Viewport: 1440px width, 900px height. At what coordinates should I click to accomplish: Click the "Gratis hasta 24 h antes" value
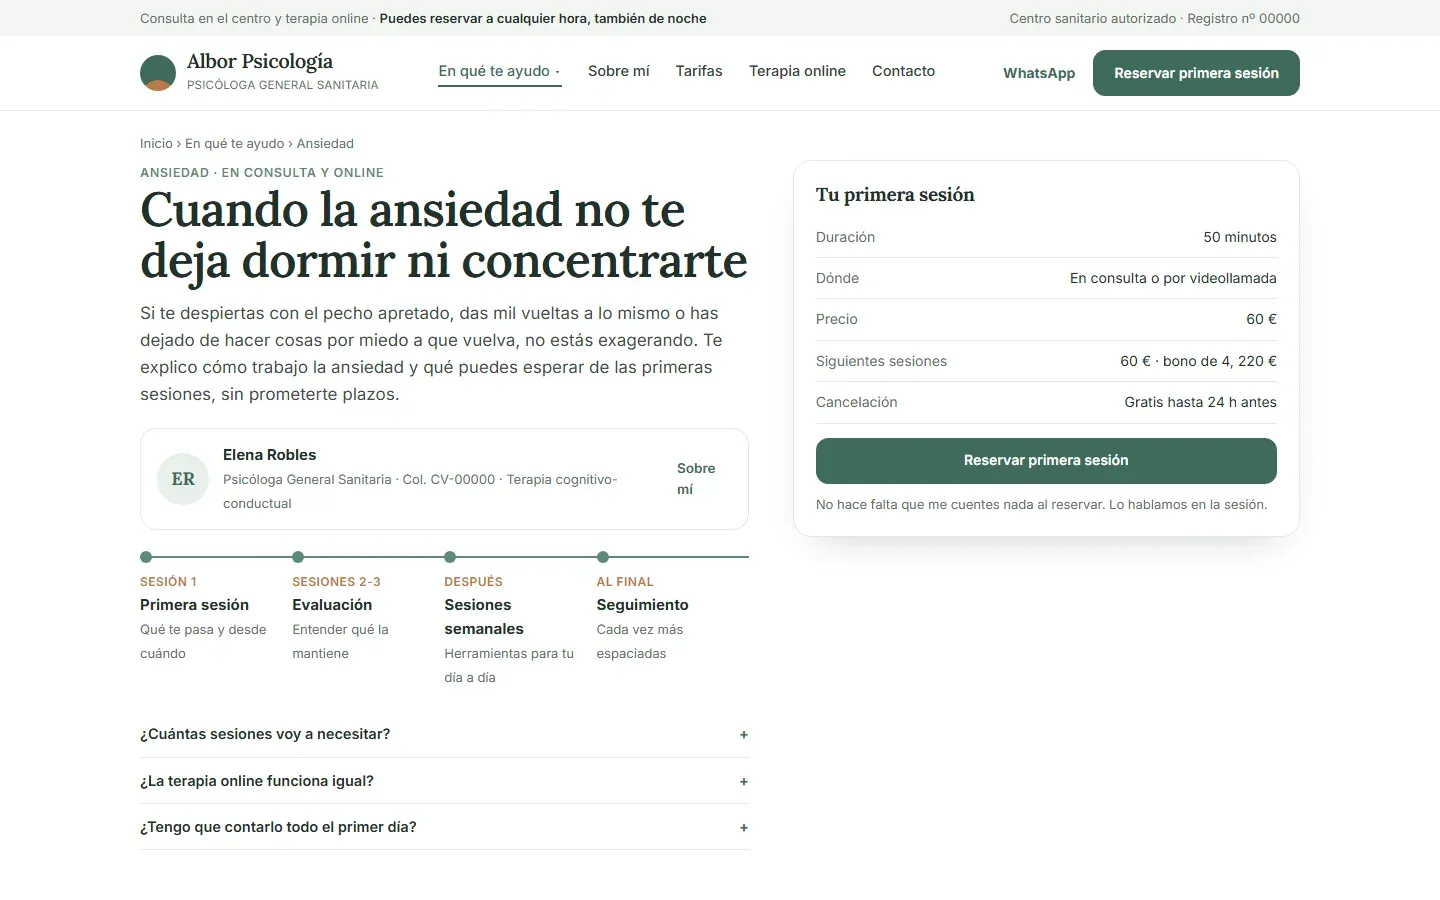(x=1200, y=402)
